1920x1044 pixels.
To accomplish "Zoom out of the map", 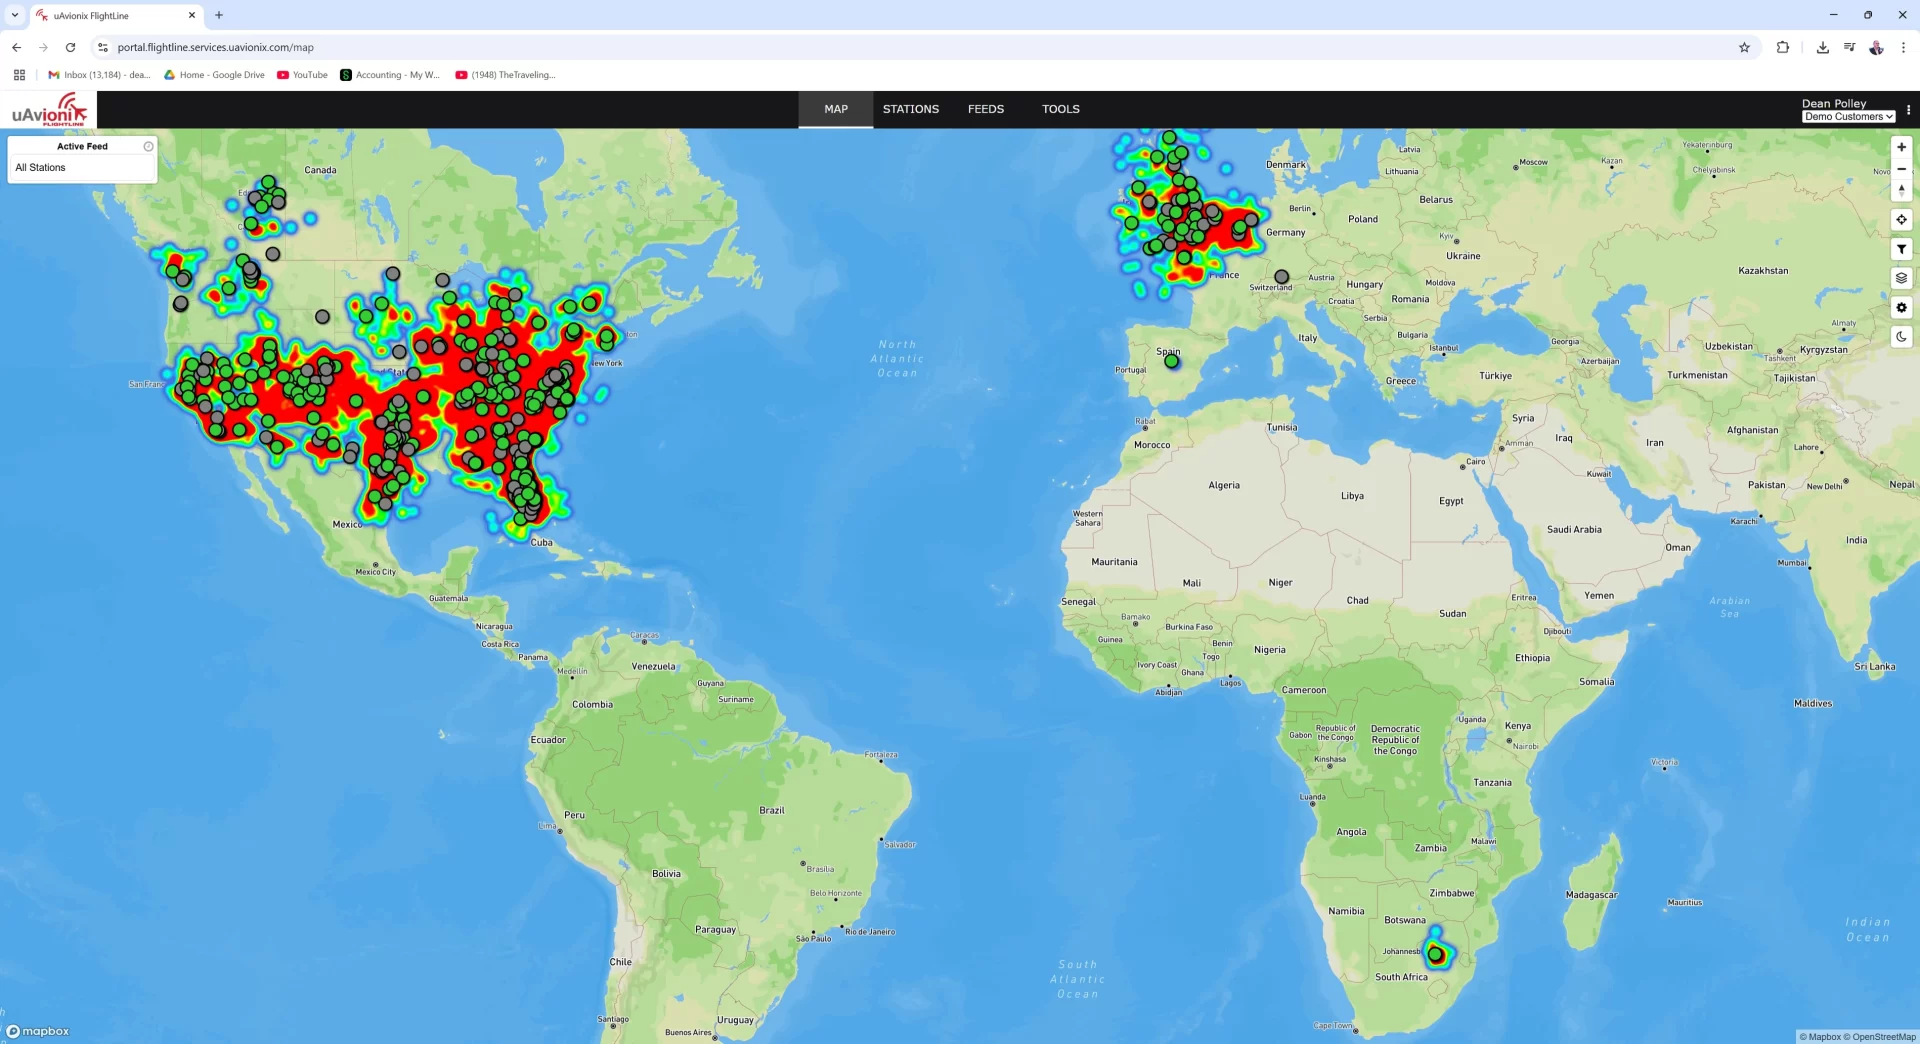I will click(1901, 169).
